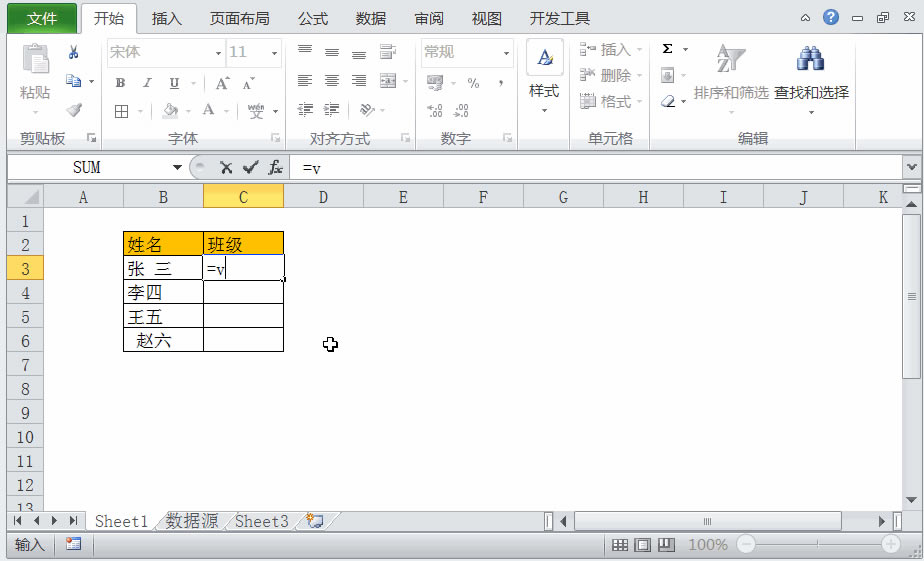The height and width of the screenshot is (561, 924).
Task: Click the Increase Indent icon
Action: 332,110
